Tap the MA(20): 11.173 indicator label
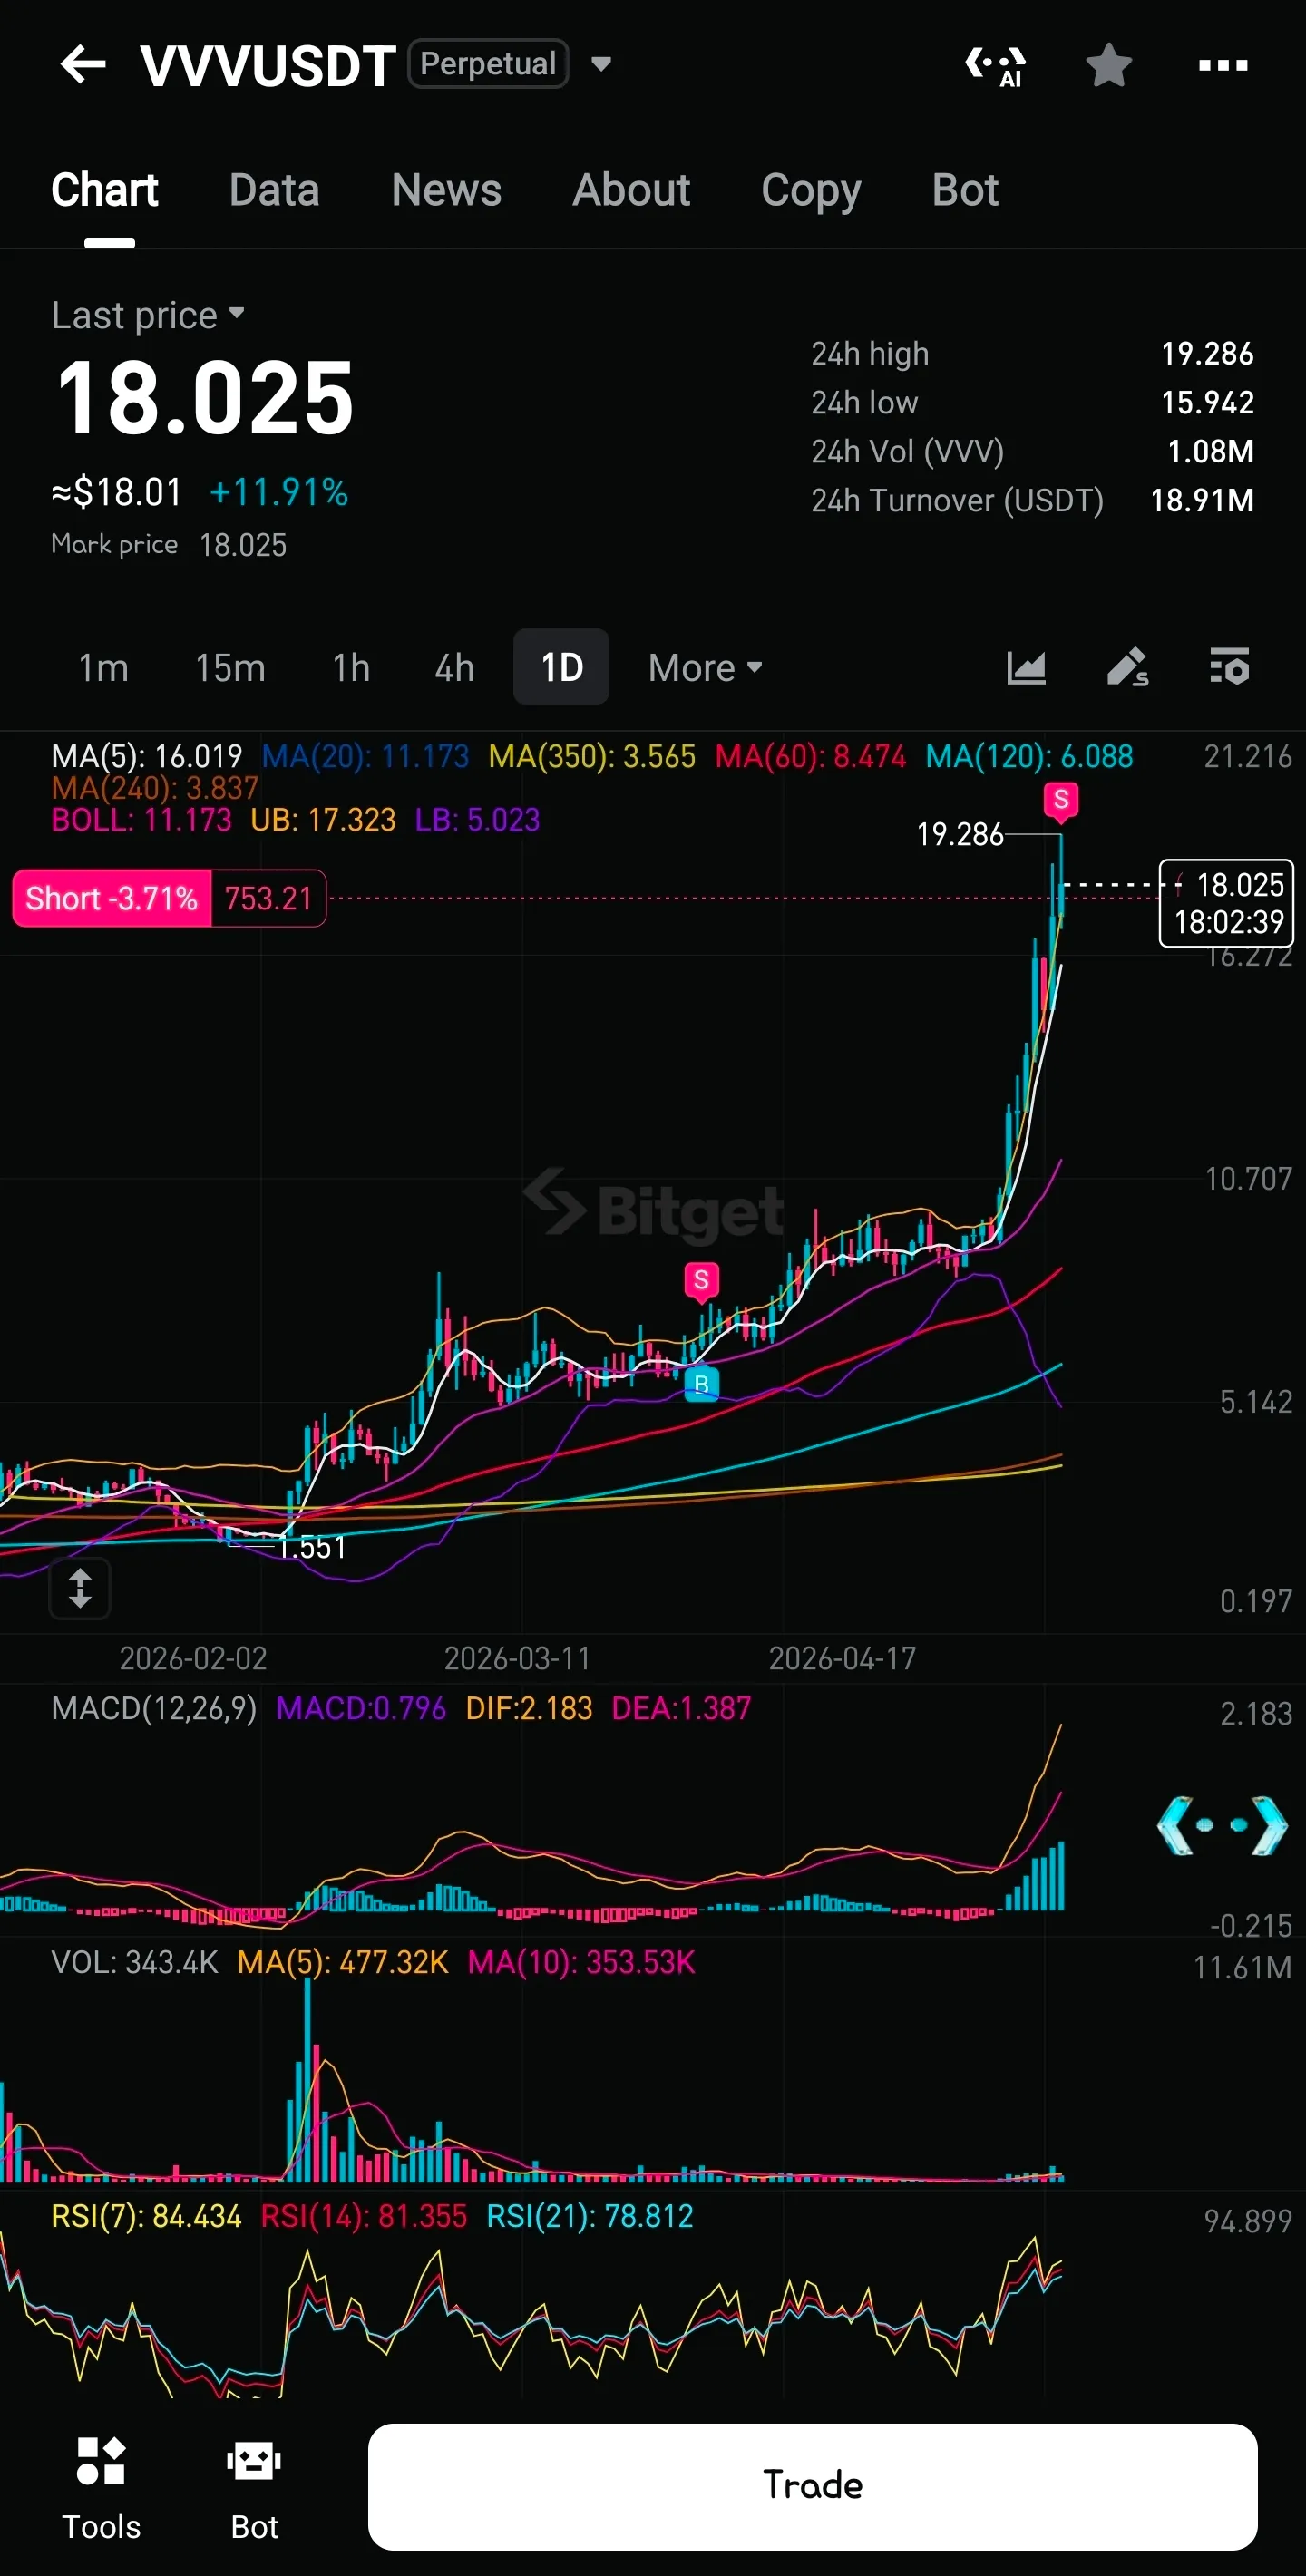The height and width of the screenshot is (2576, 1306). coord(365,756)
